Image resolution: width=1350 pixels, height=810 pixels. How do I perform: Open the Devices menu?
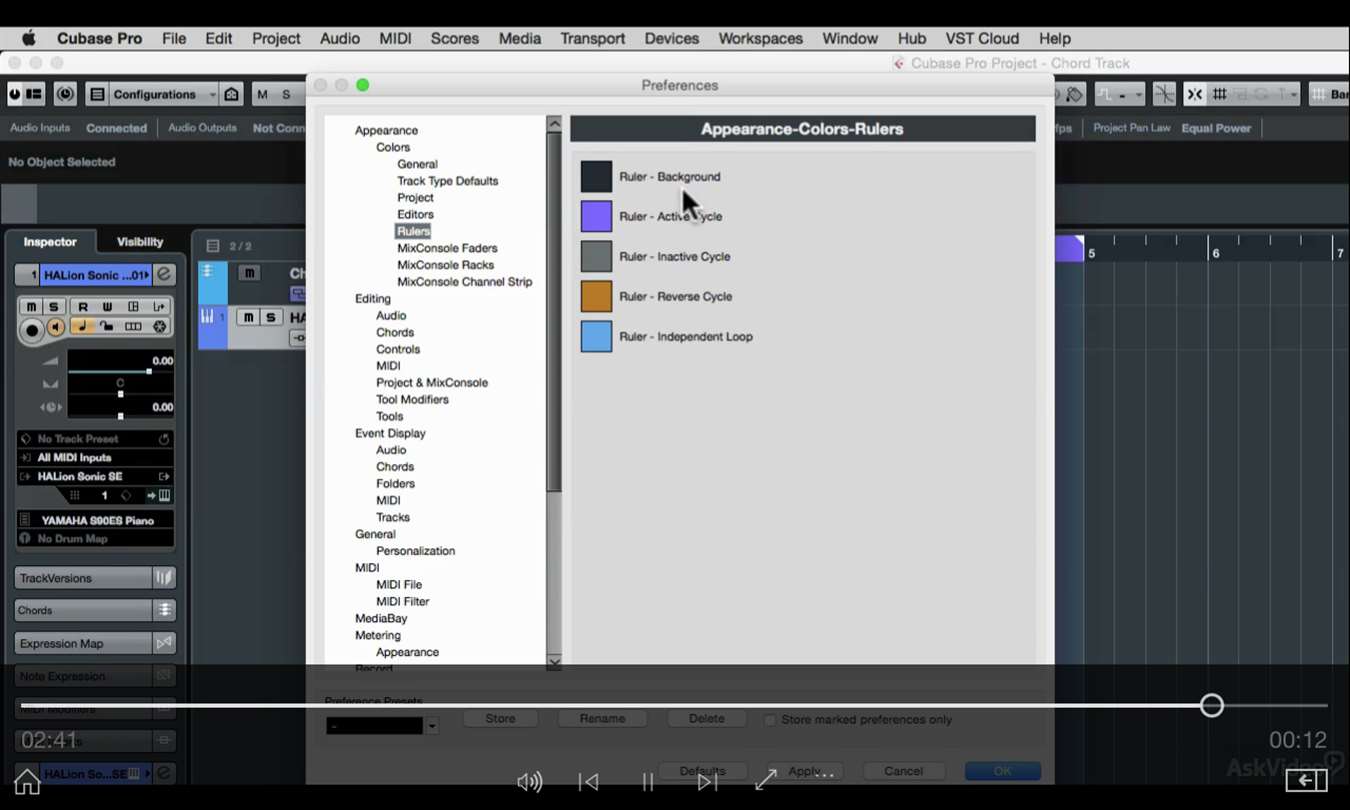[671, 38]
